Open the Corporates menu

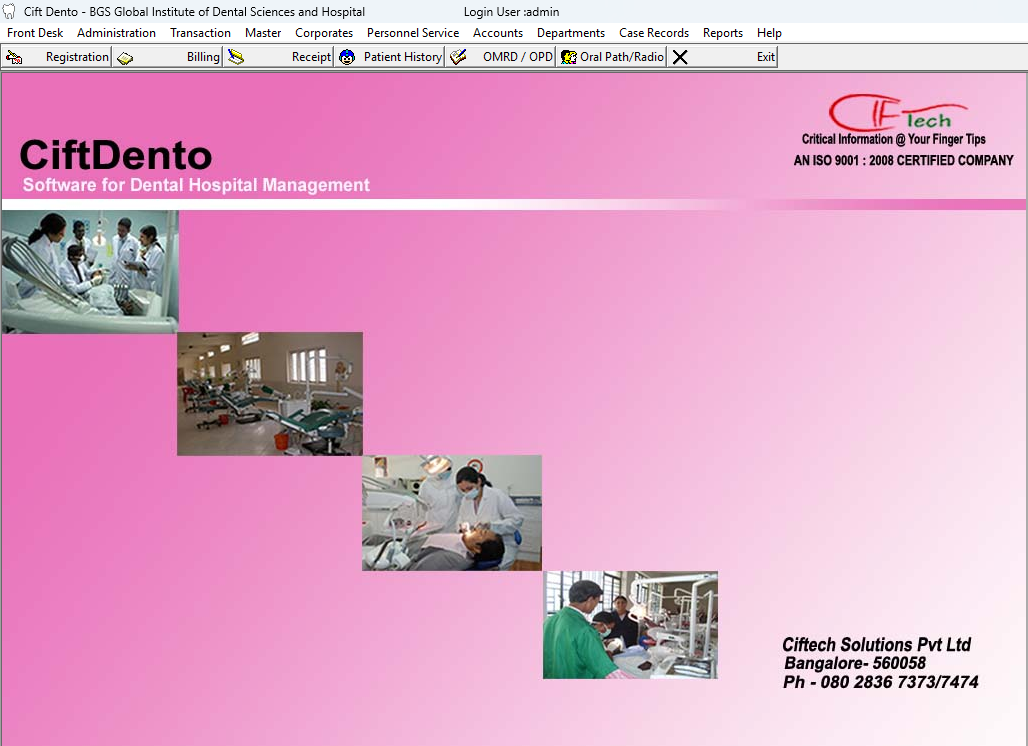(x=324, y=33)
